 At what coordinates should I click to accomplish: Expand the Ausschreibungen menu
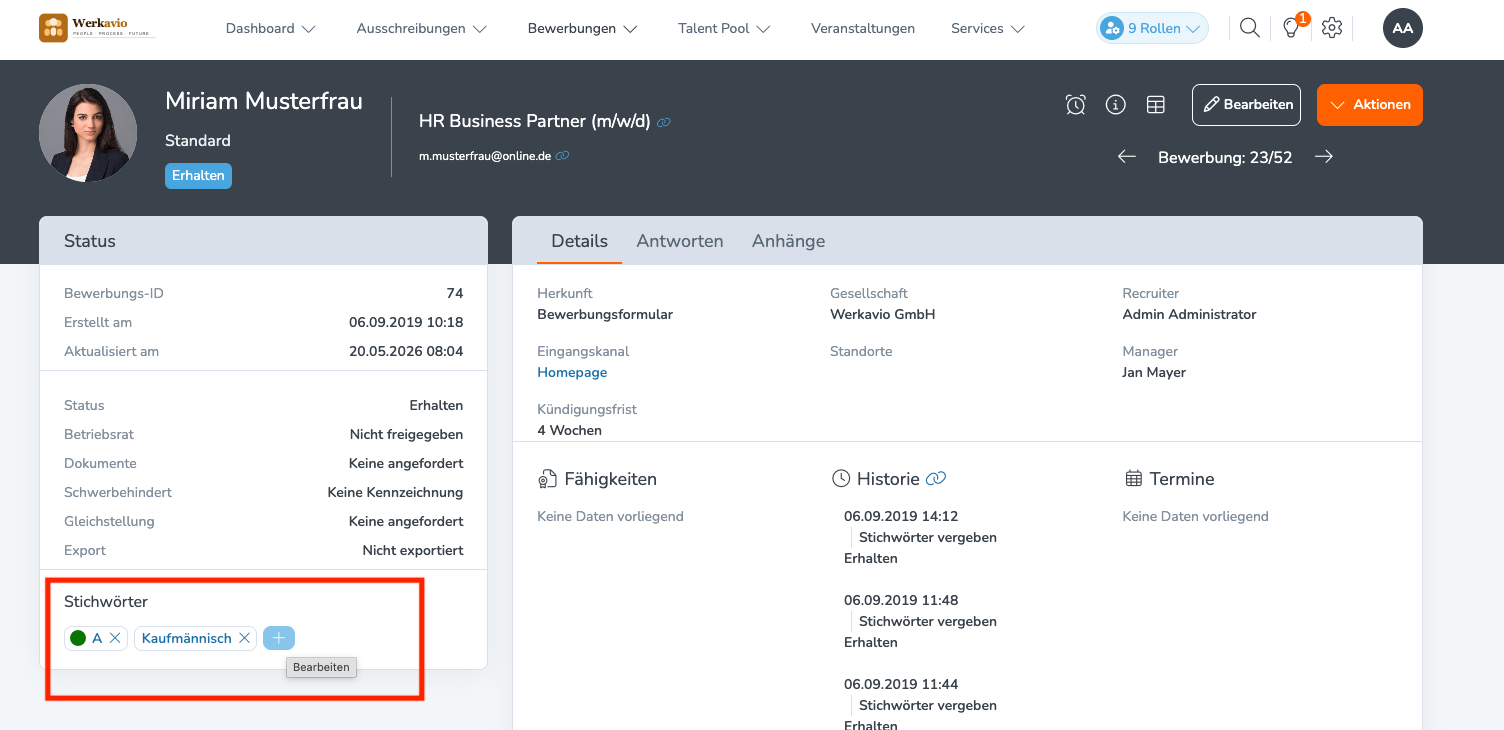click(x=421, y=28)
